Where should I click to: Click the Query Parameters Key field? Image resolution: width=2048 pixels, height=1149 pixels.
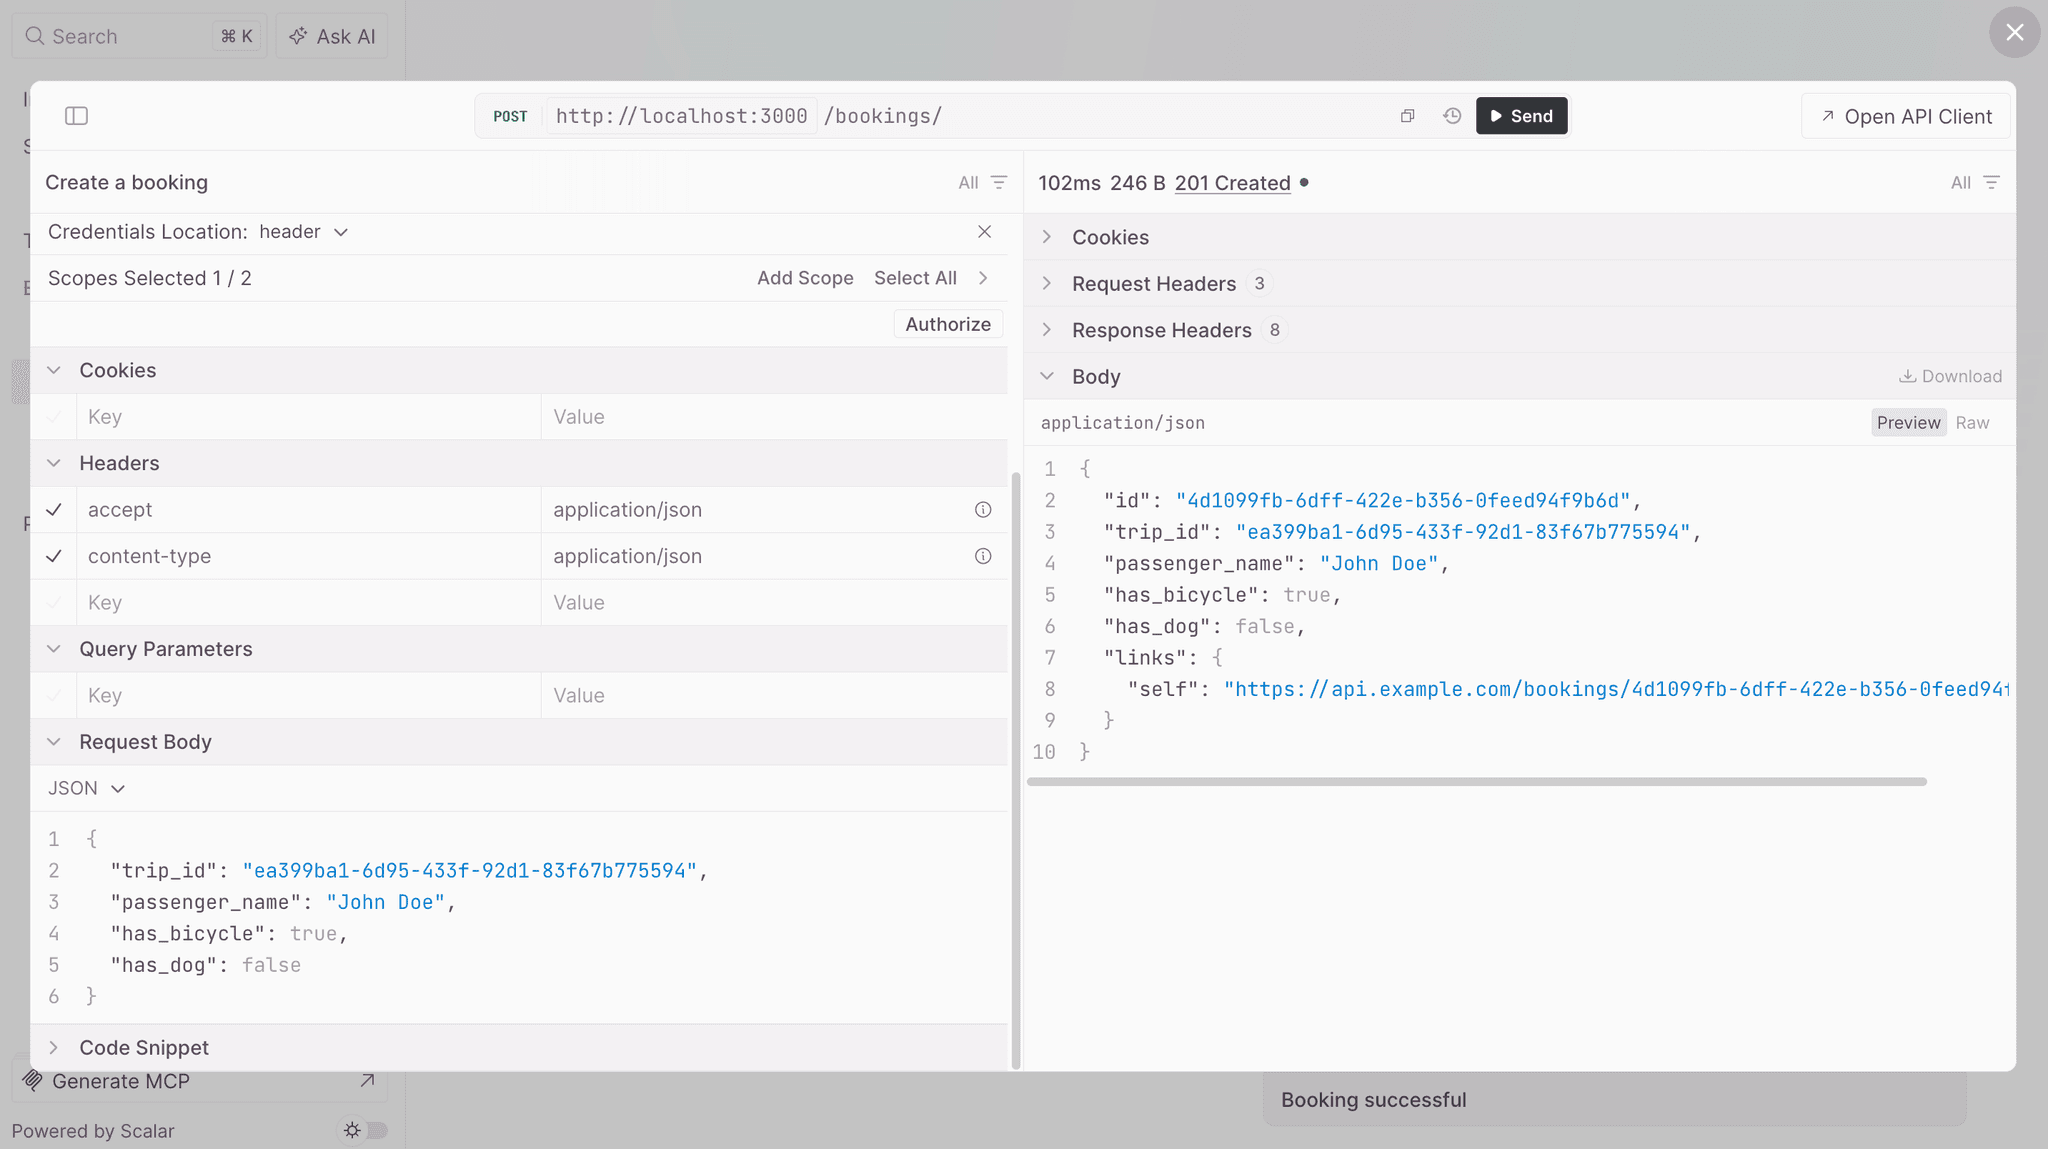[308, 696]
